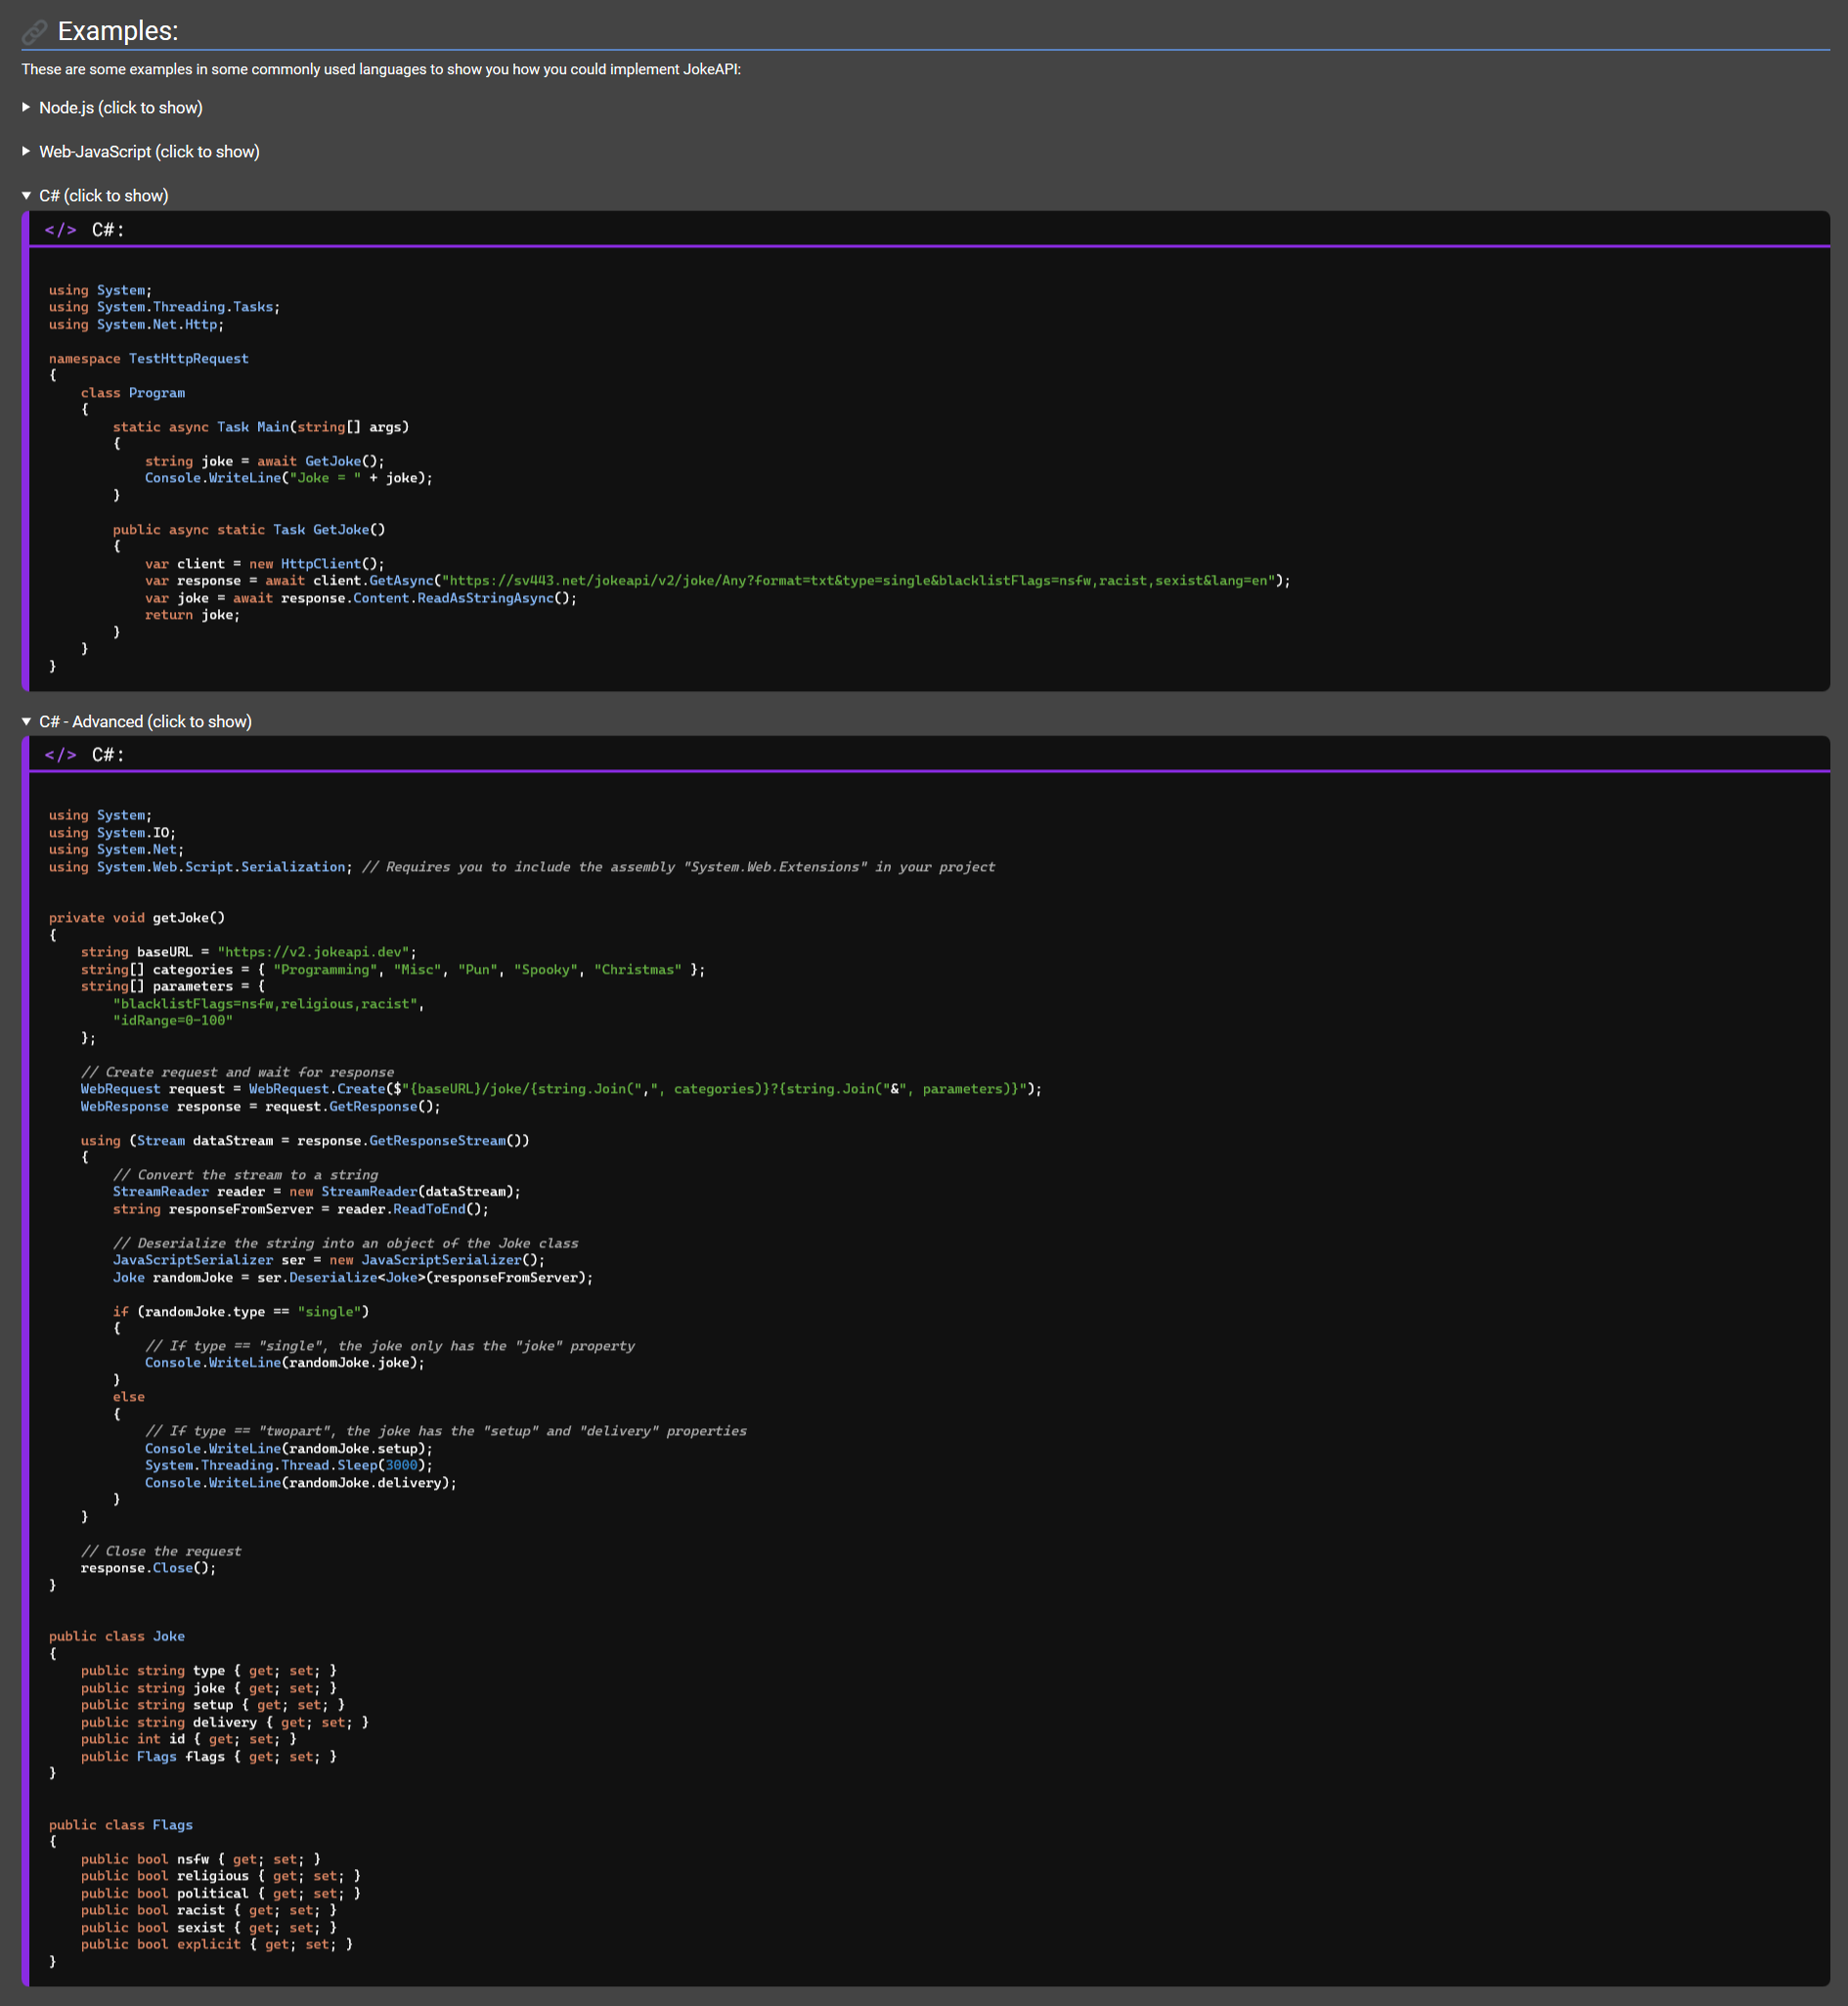Select the "Web-JavaScript (click to show)" label

pyautogui.click(x=149, y=151)
